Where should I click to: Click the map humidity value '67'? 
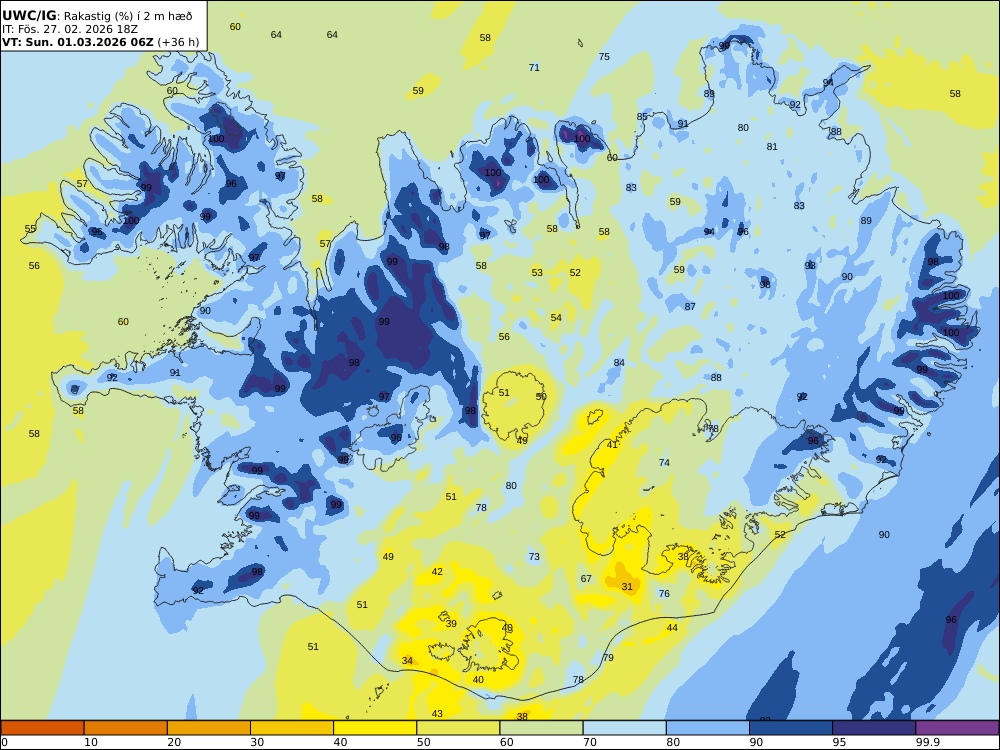point(586,579)
